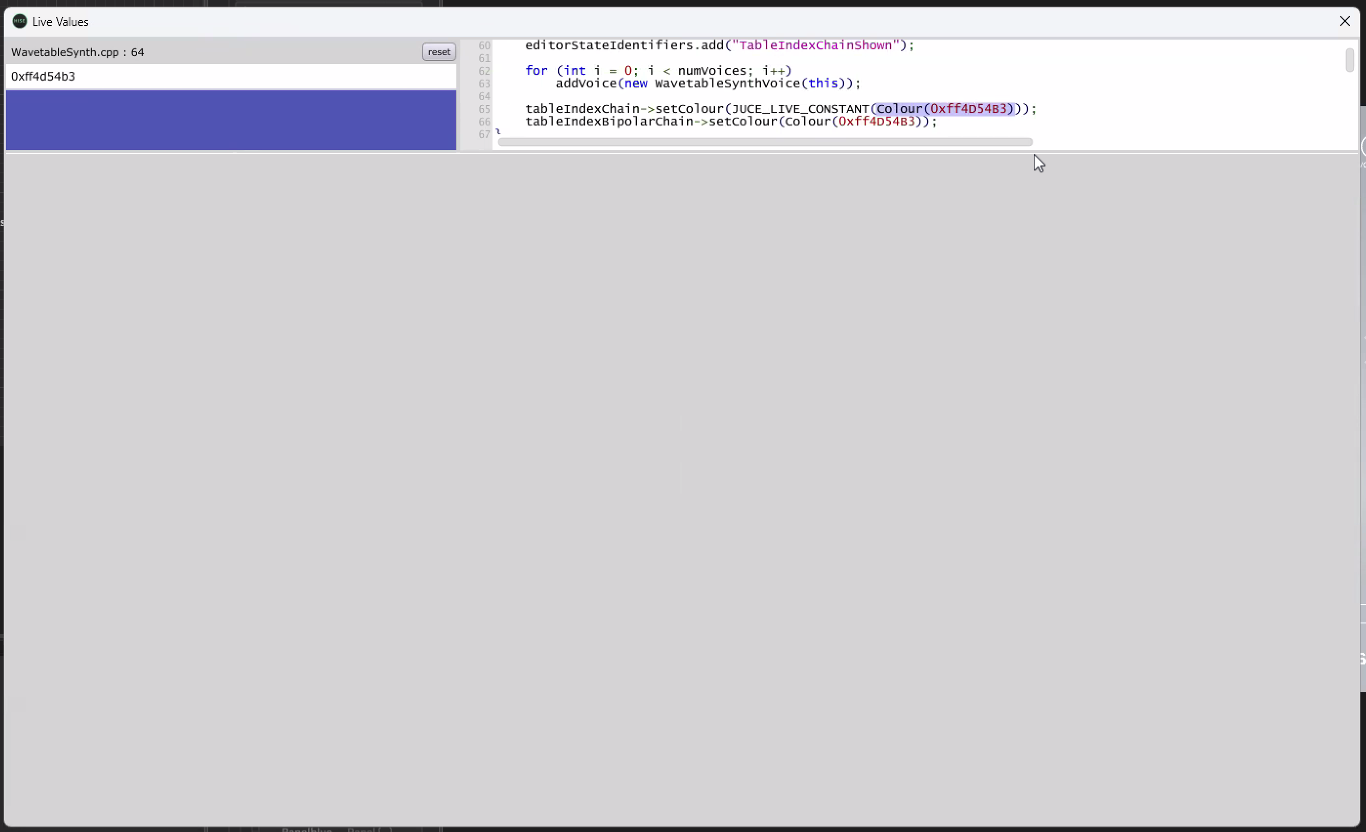
Task: Click the Live Values window title text
Action: [60, 21]
